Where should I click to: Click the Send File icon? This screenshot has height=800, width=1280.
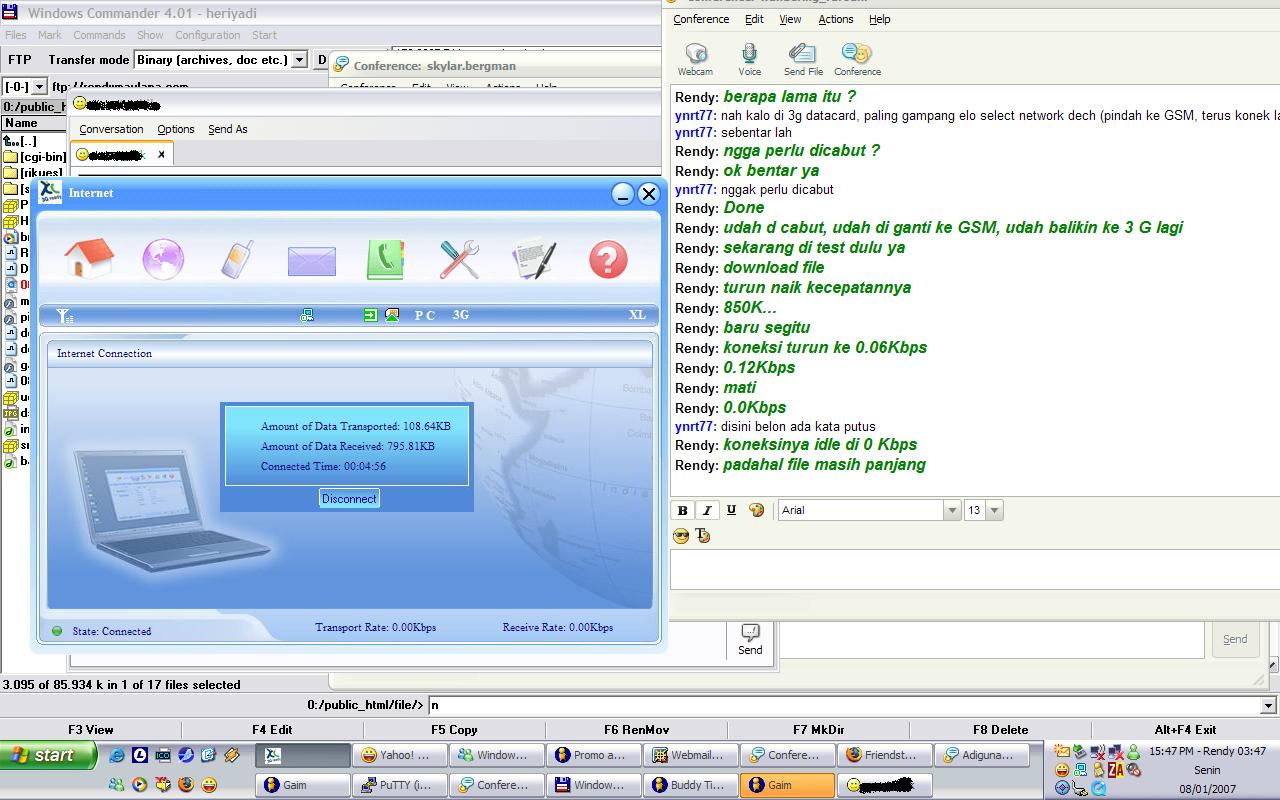click(x=803, y=59)
